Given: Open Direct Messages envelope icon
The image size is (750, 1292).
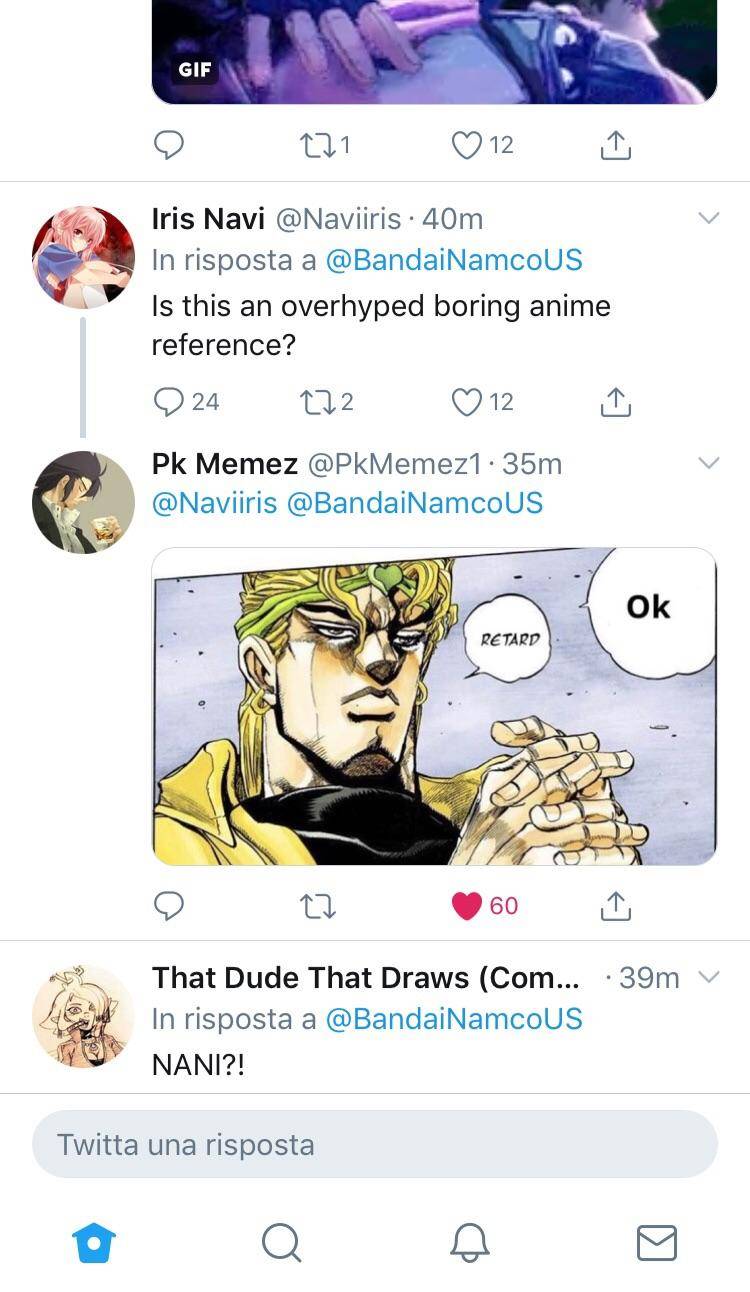Looking at the screenshot, I should tap(656, 1243).
